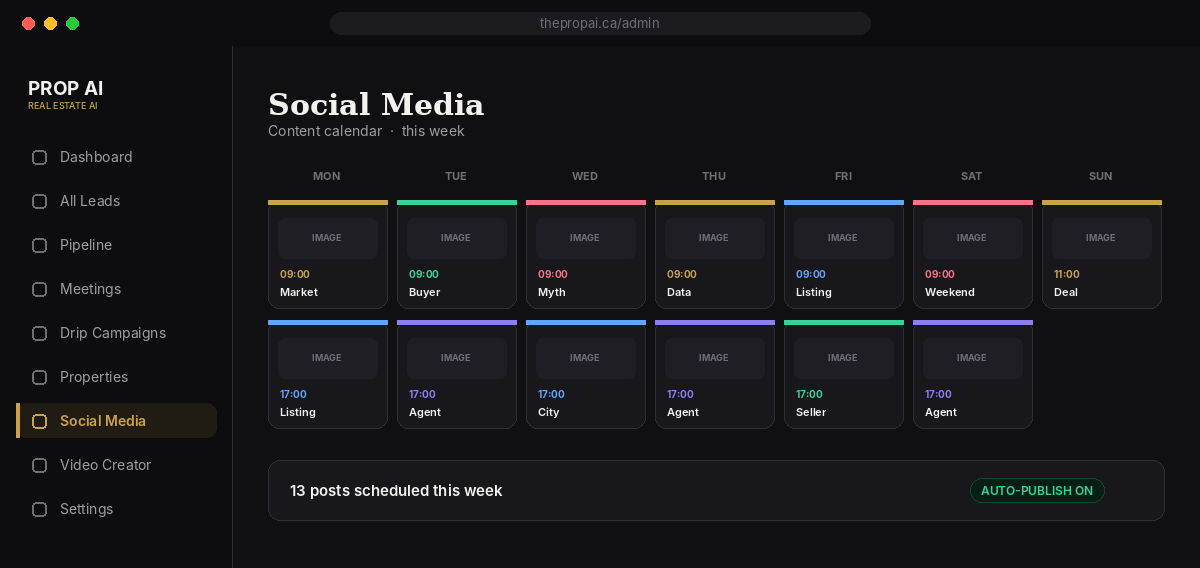Viewport: 1200px width, 568px height.
Task: Select the Social Media label
Action: pos(103,421)
